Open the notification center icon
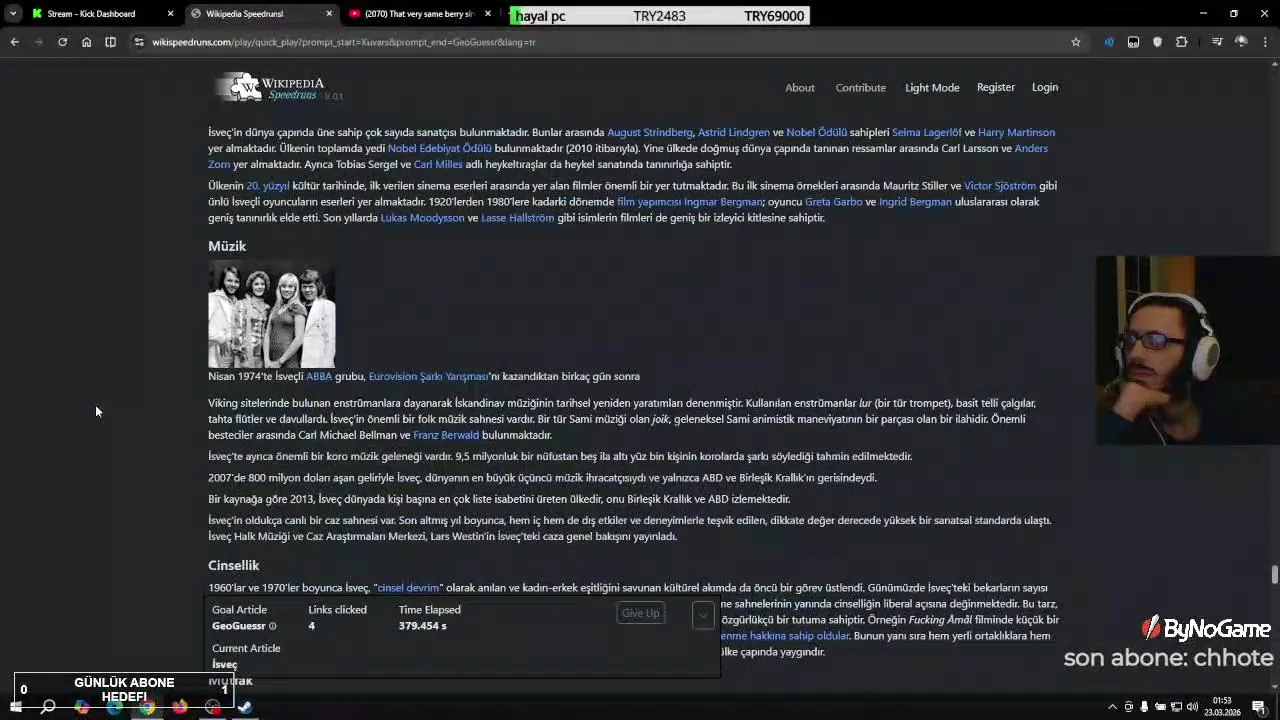The height and width of the screenshot is (720, 1280). [1258, 707]
